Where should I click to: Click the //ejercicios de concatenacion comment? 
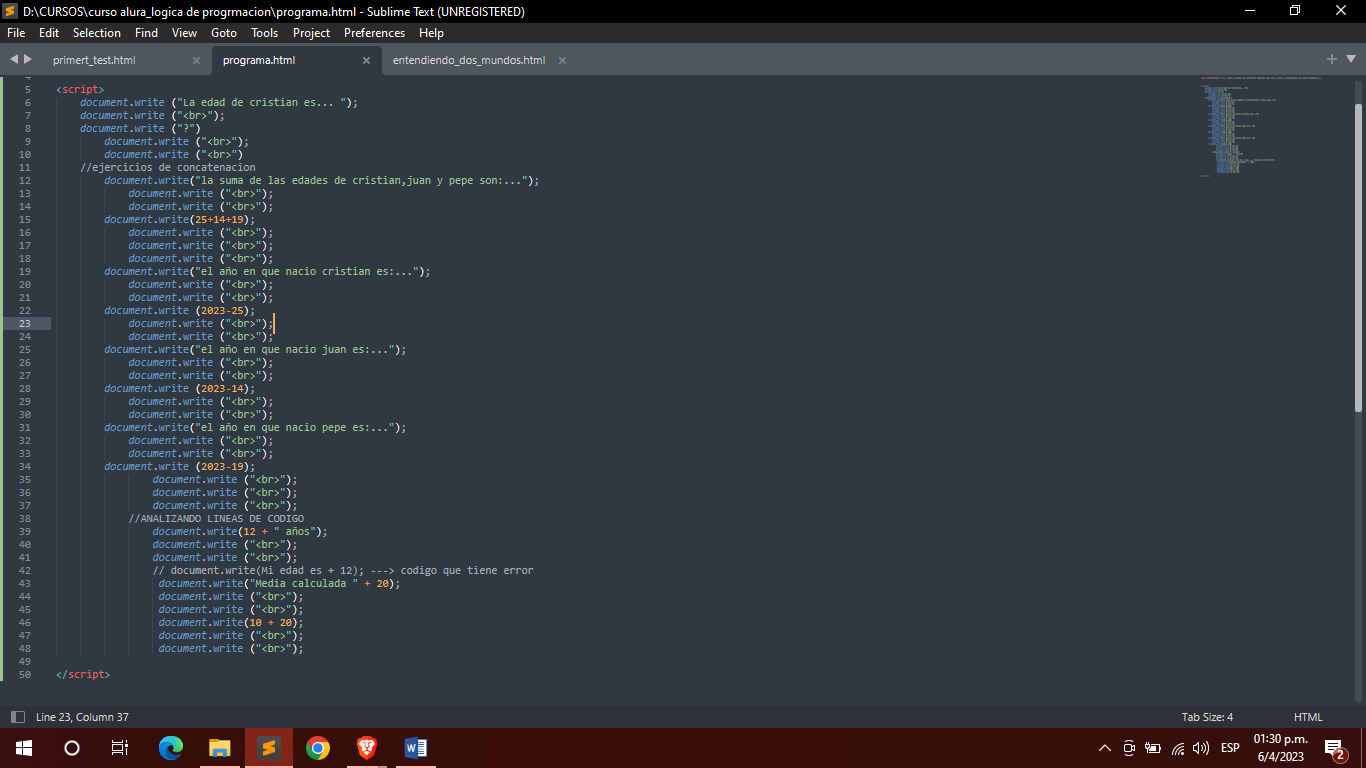click(168, 167)
